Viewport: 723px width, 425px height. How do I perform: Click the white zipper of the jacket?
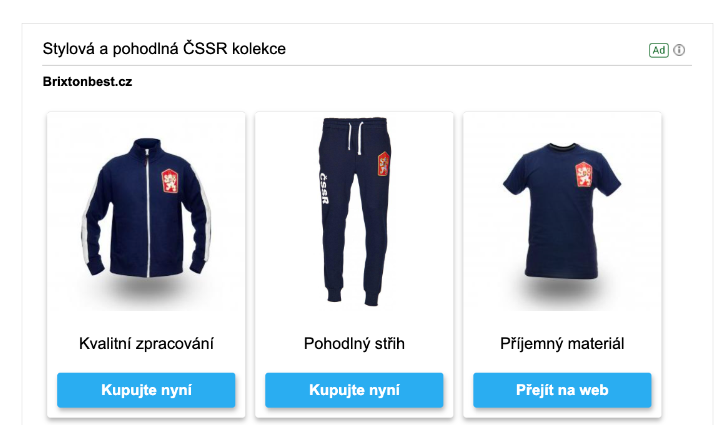tap(148, 214)
